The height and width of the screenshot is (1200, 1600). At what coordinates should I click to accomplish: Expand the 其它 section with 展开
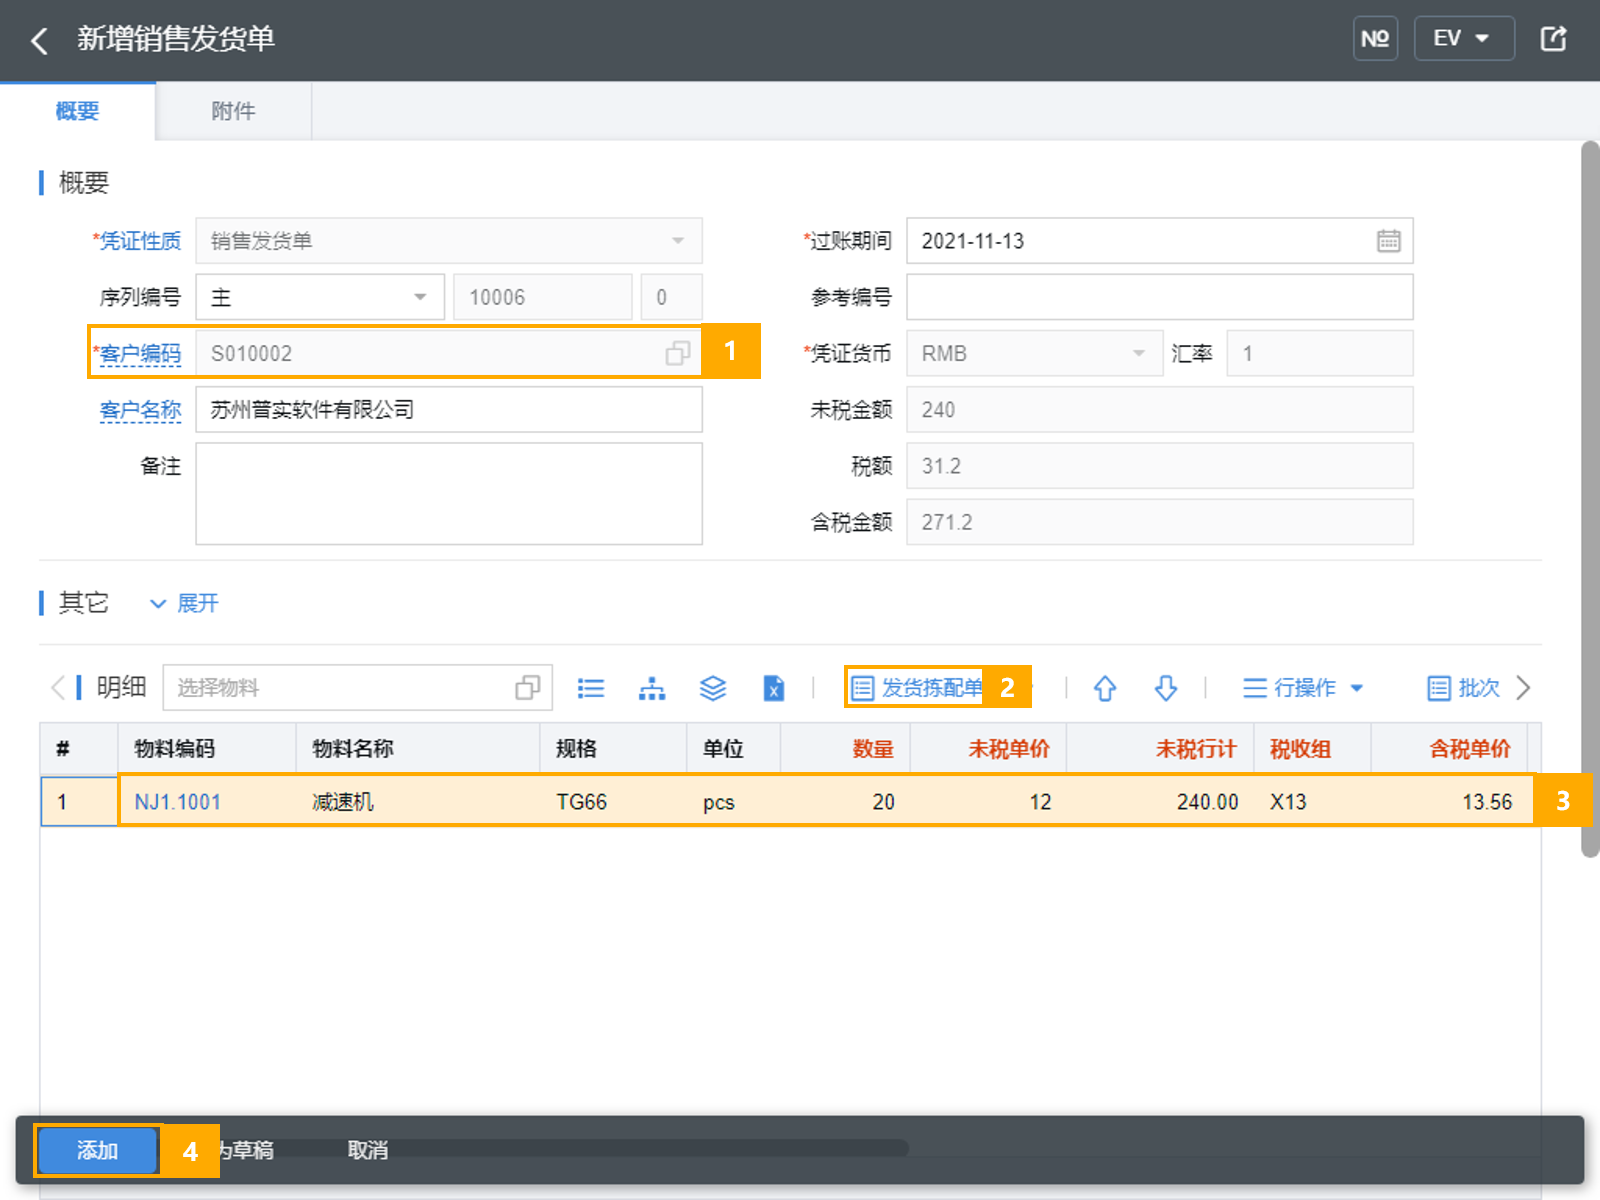(x=185, y=603)
